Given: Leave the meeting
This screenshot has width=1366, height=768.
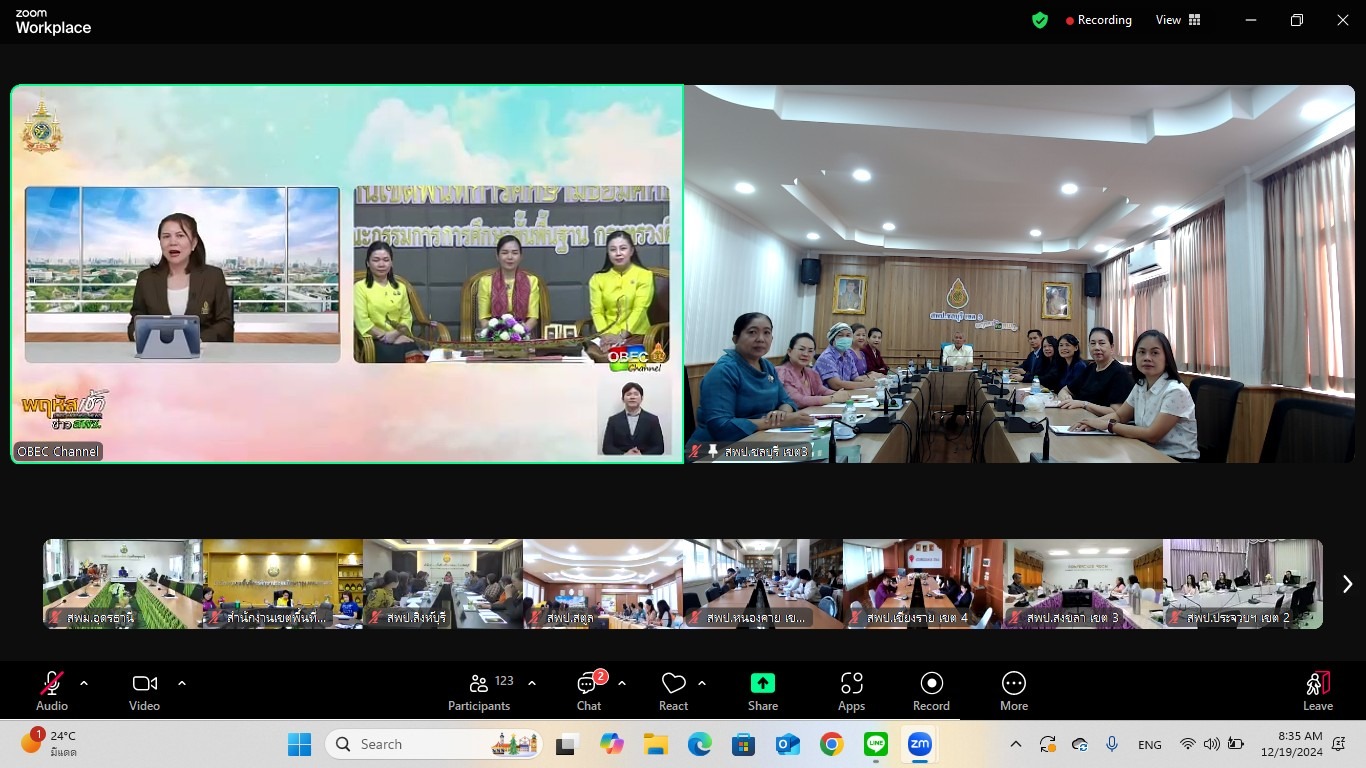Looking at the screenshot, I should click(1317, 690).
